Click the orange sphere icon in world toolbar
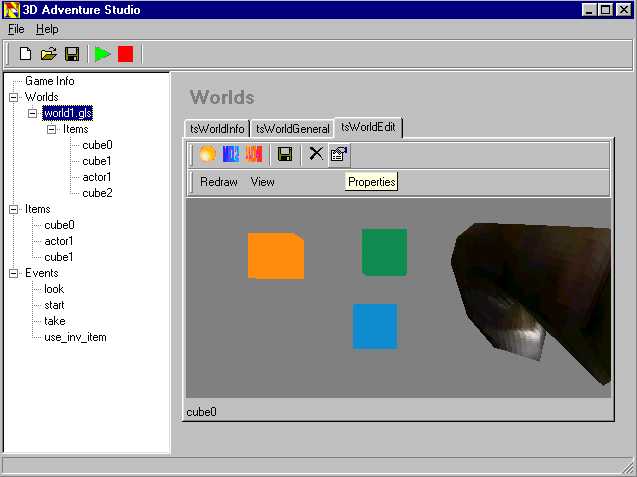The image size is (637, 477). [207, 154]
